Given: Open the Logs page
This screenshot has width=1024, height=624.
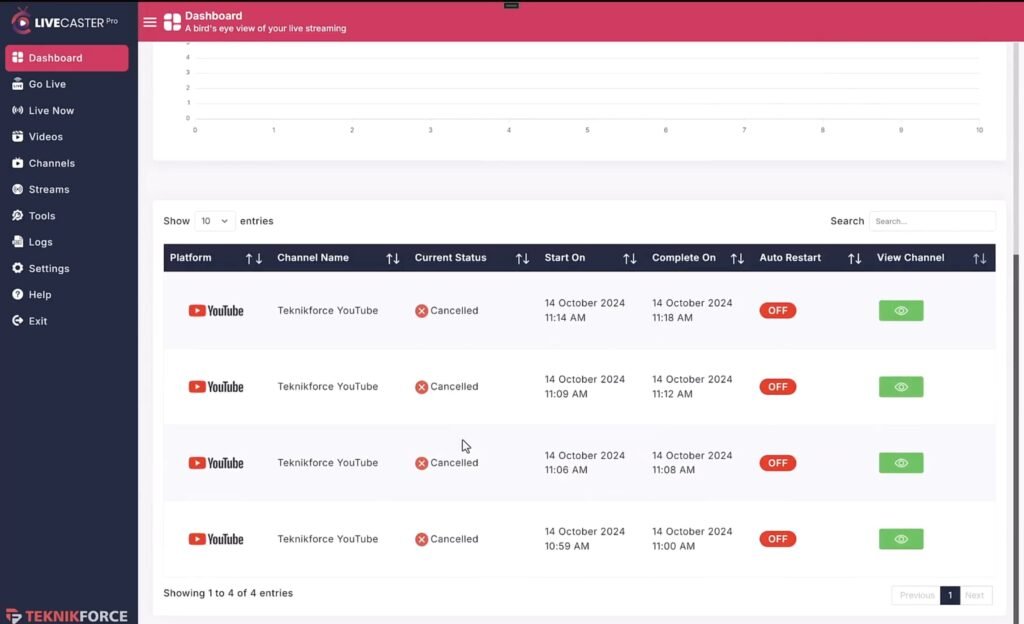Looking at the screenshot, I should pos(40,242).
